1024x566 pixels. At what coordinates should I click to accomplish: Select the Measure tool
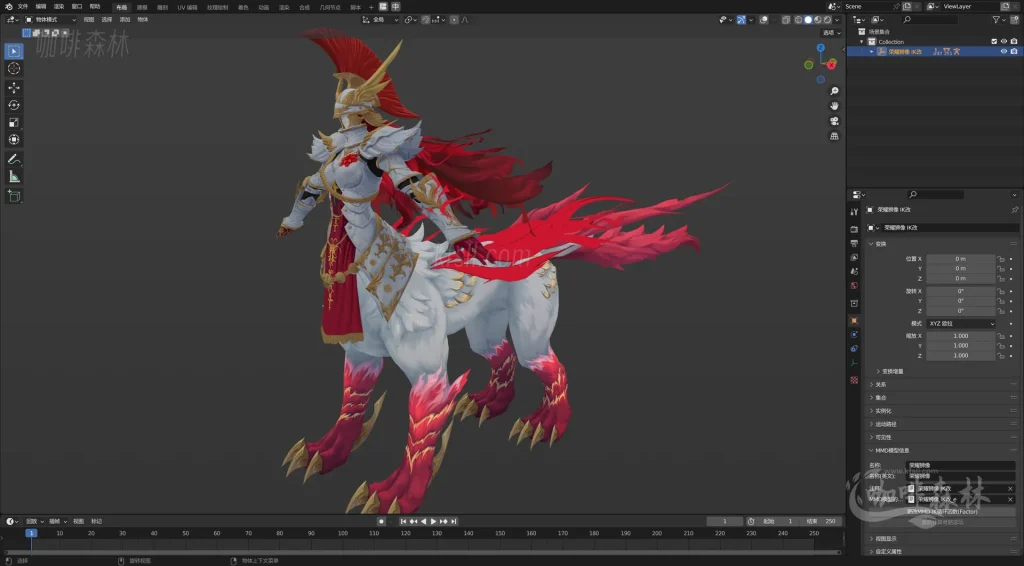coord(14,177)
